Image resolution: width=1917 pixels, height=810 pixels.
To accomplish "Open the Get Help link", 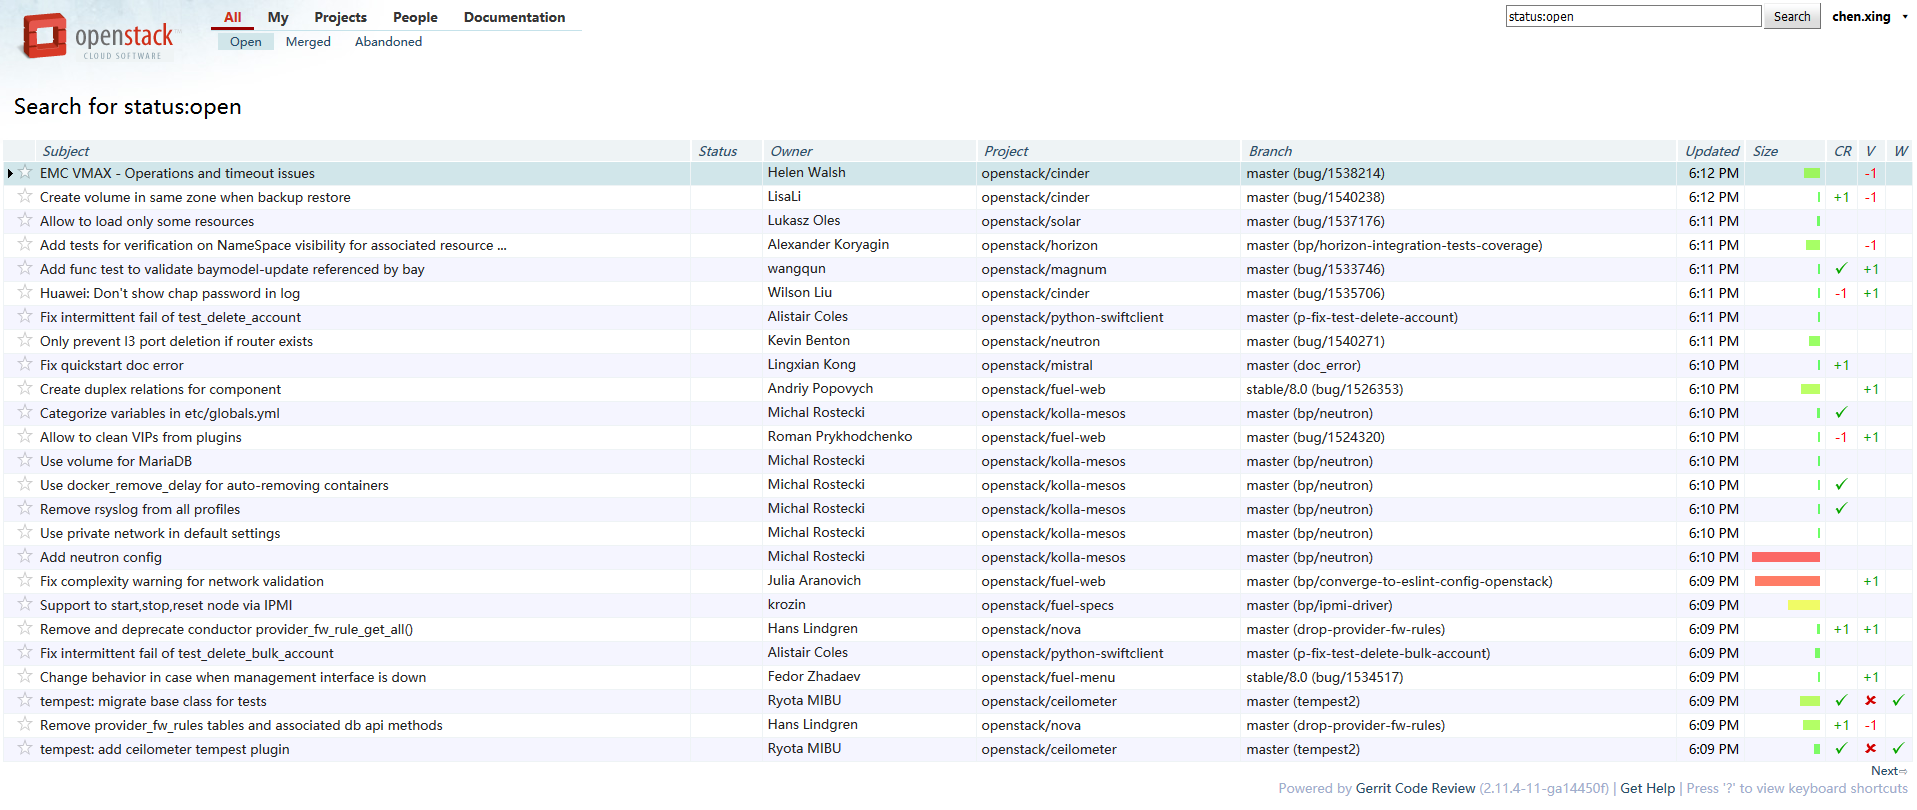I will pyautogui.click(x=1647, y=788).
